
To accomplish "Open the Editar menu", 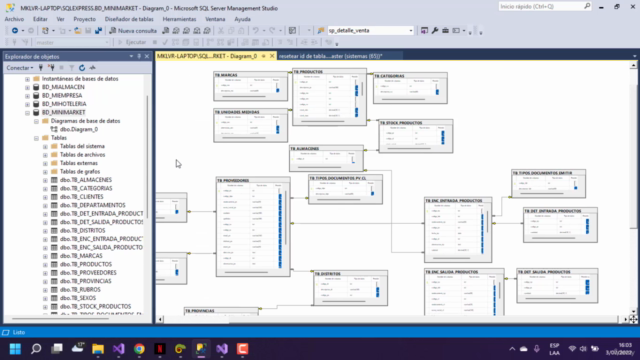I will pos(40,19).
